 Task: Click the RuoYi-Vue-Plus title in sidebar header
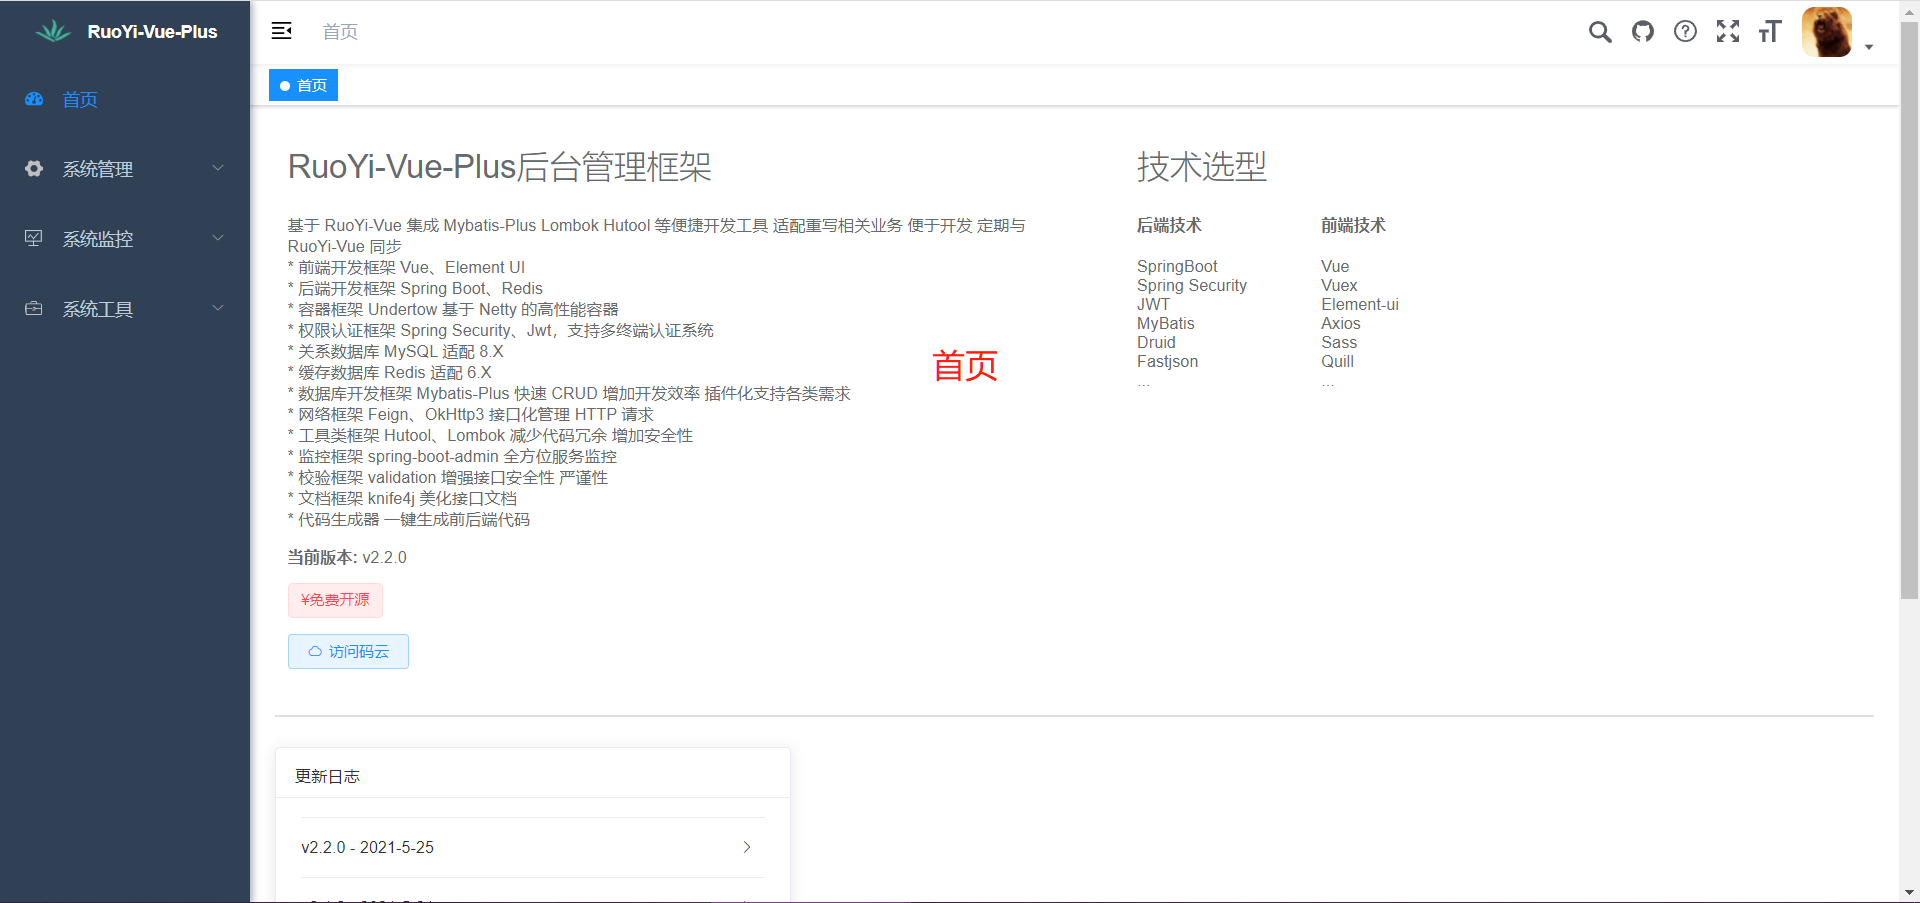pos(152,32)
